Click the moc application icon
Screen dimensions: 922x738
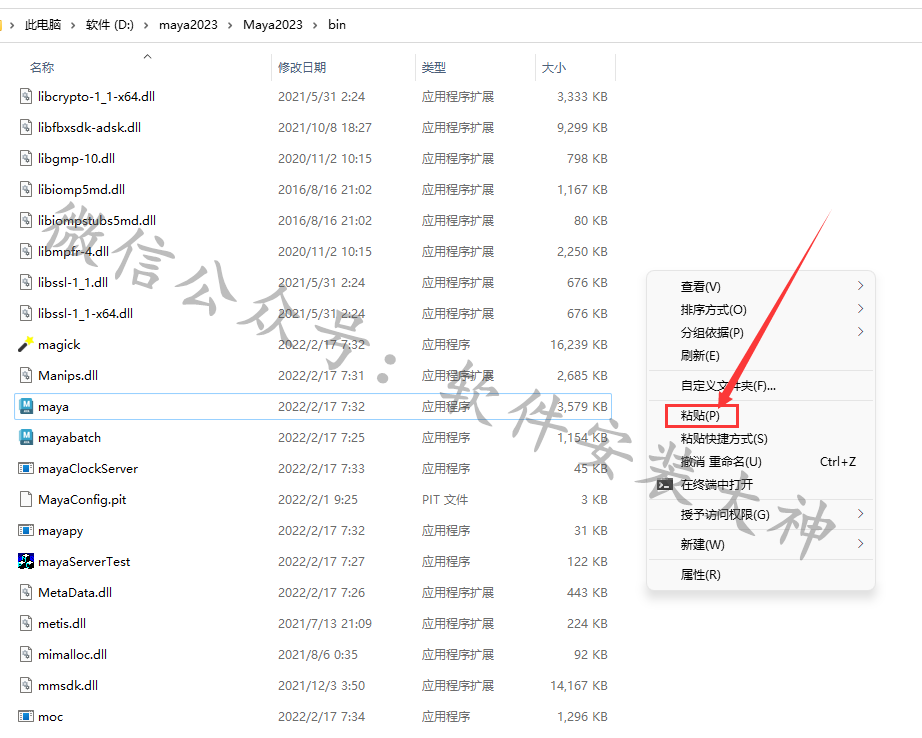tap(26, 716)
